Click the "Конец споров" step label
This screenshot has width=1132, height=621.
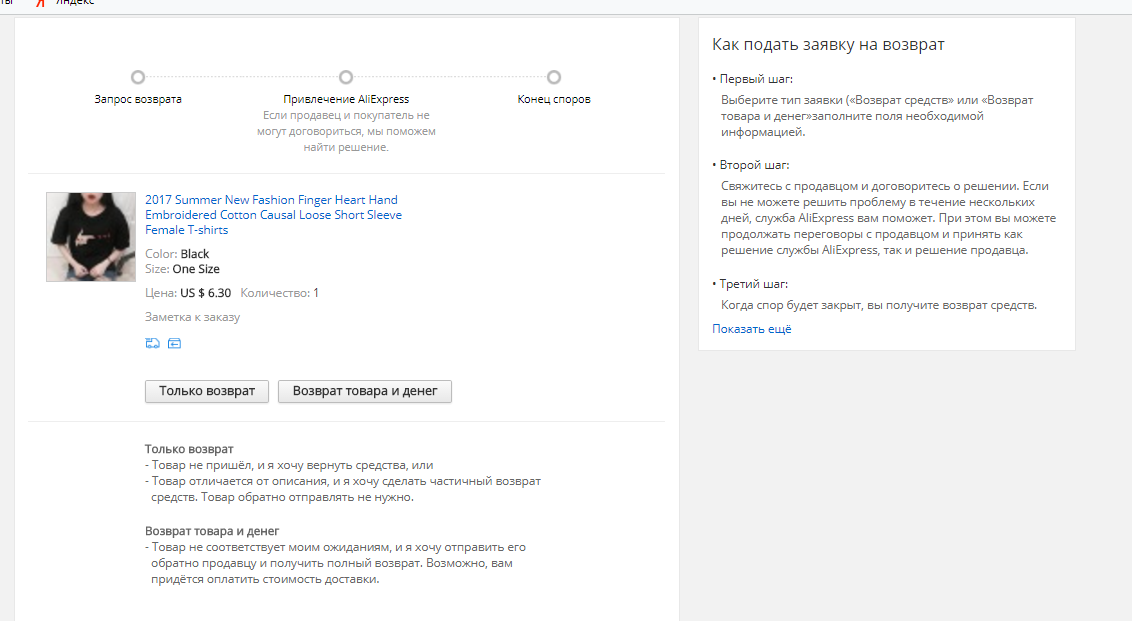click(554, 99)
